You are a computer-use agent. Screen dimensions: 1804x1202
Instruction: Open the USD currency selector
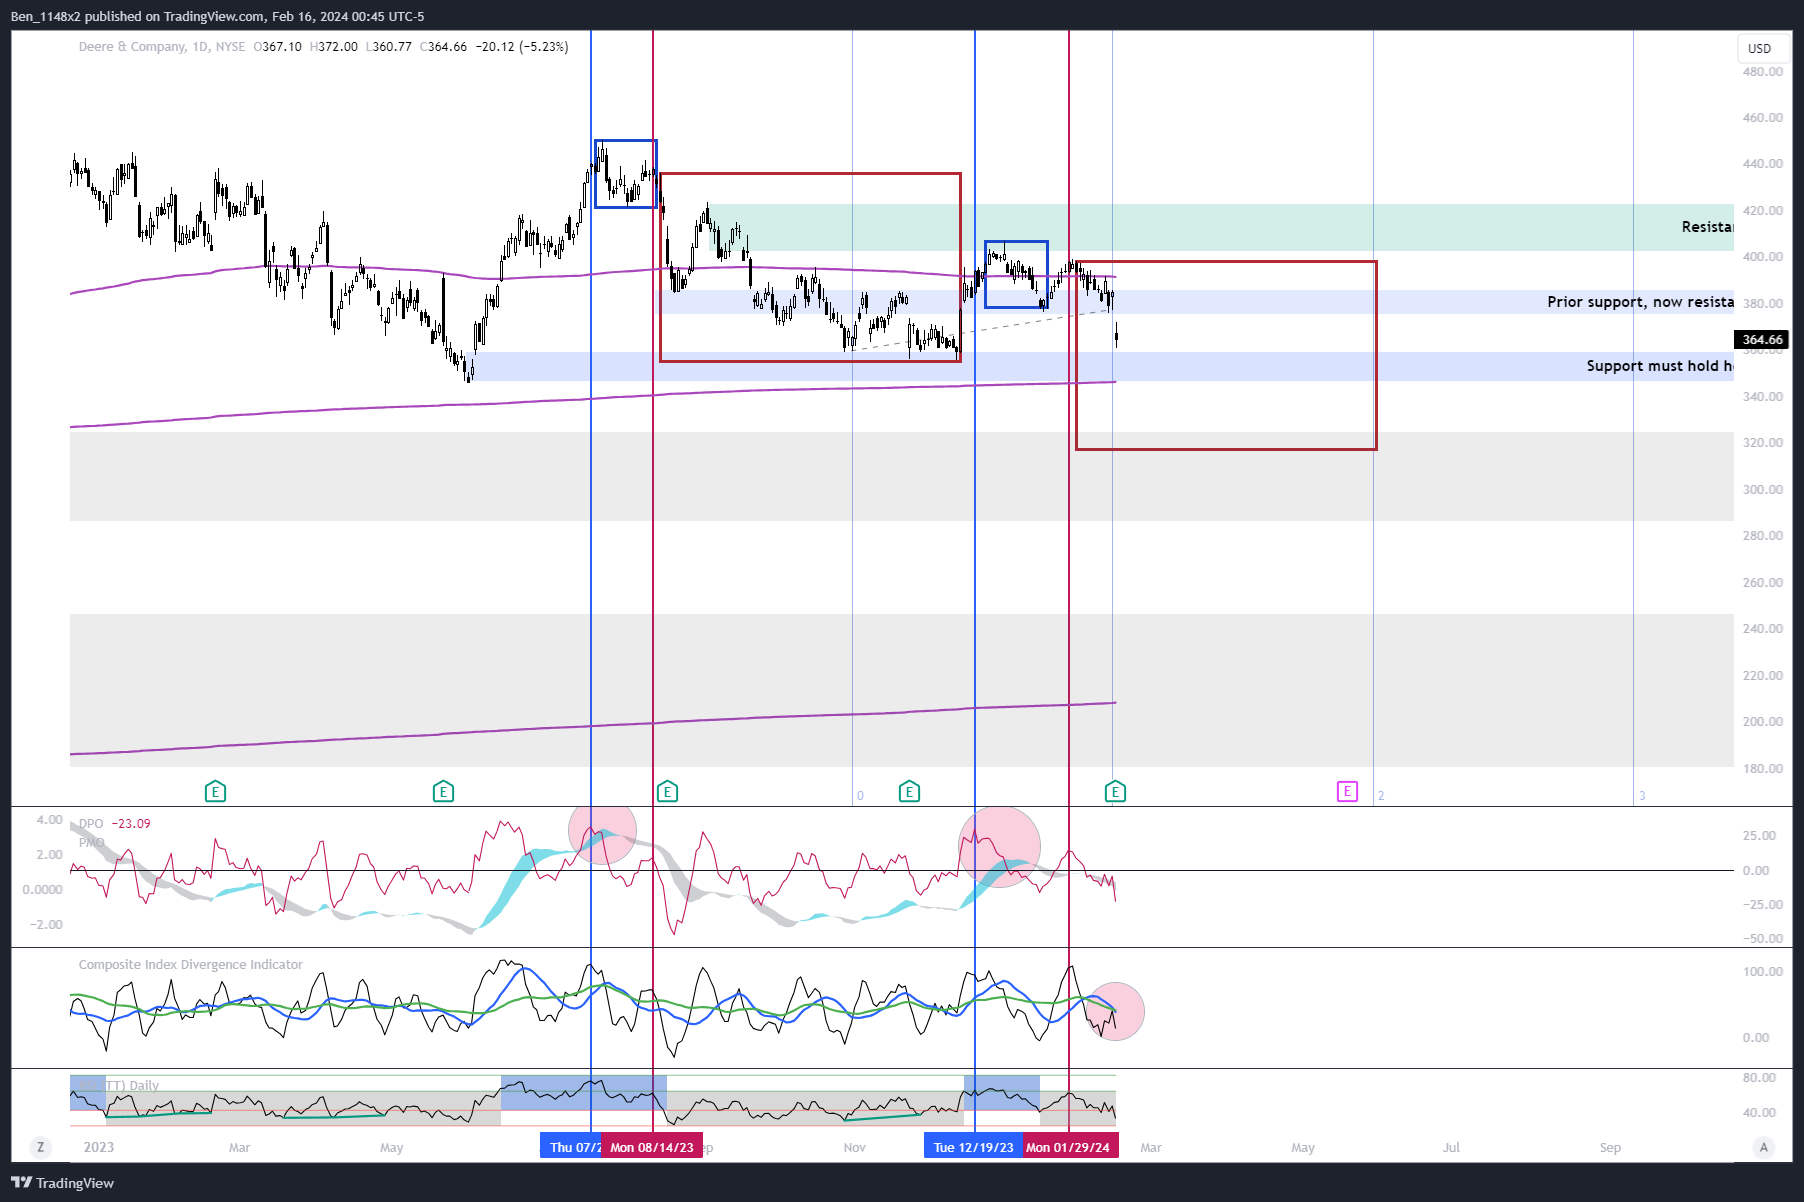[x=1763, y=48]
